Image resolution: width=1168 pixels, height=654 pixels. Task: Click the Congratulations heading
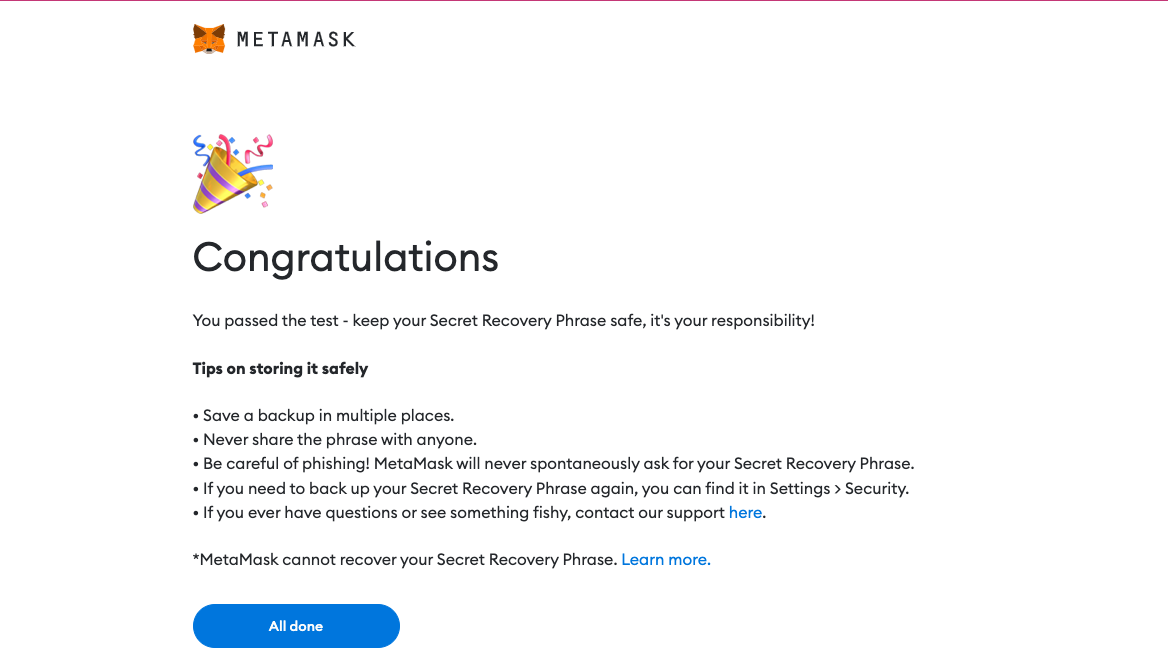(x=345, y=257)
